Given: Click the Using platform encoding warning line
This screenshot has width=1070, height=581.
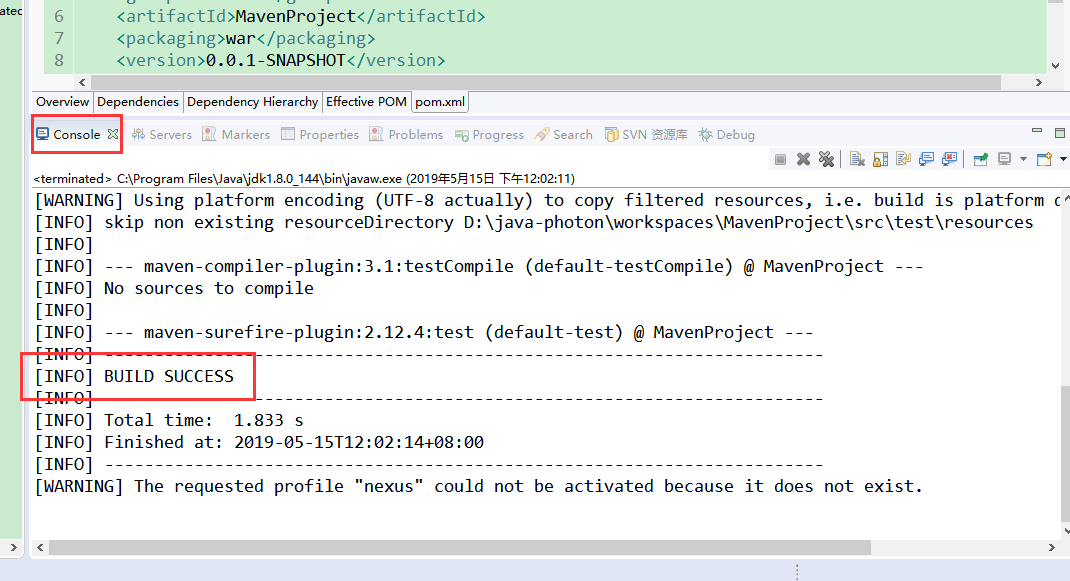Looking at the screenshot, I should (x=547, y=201).
